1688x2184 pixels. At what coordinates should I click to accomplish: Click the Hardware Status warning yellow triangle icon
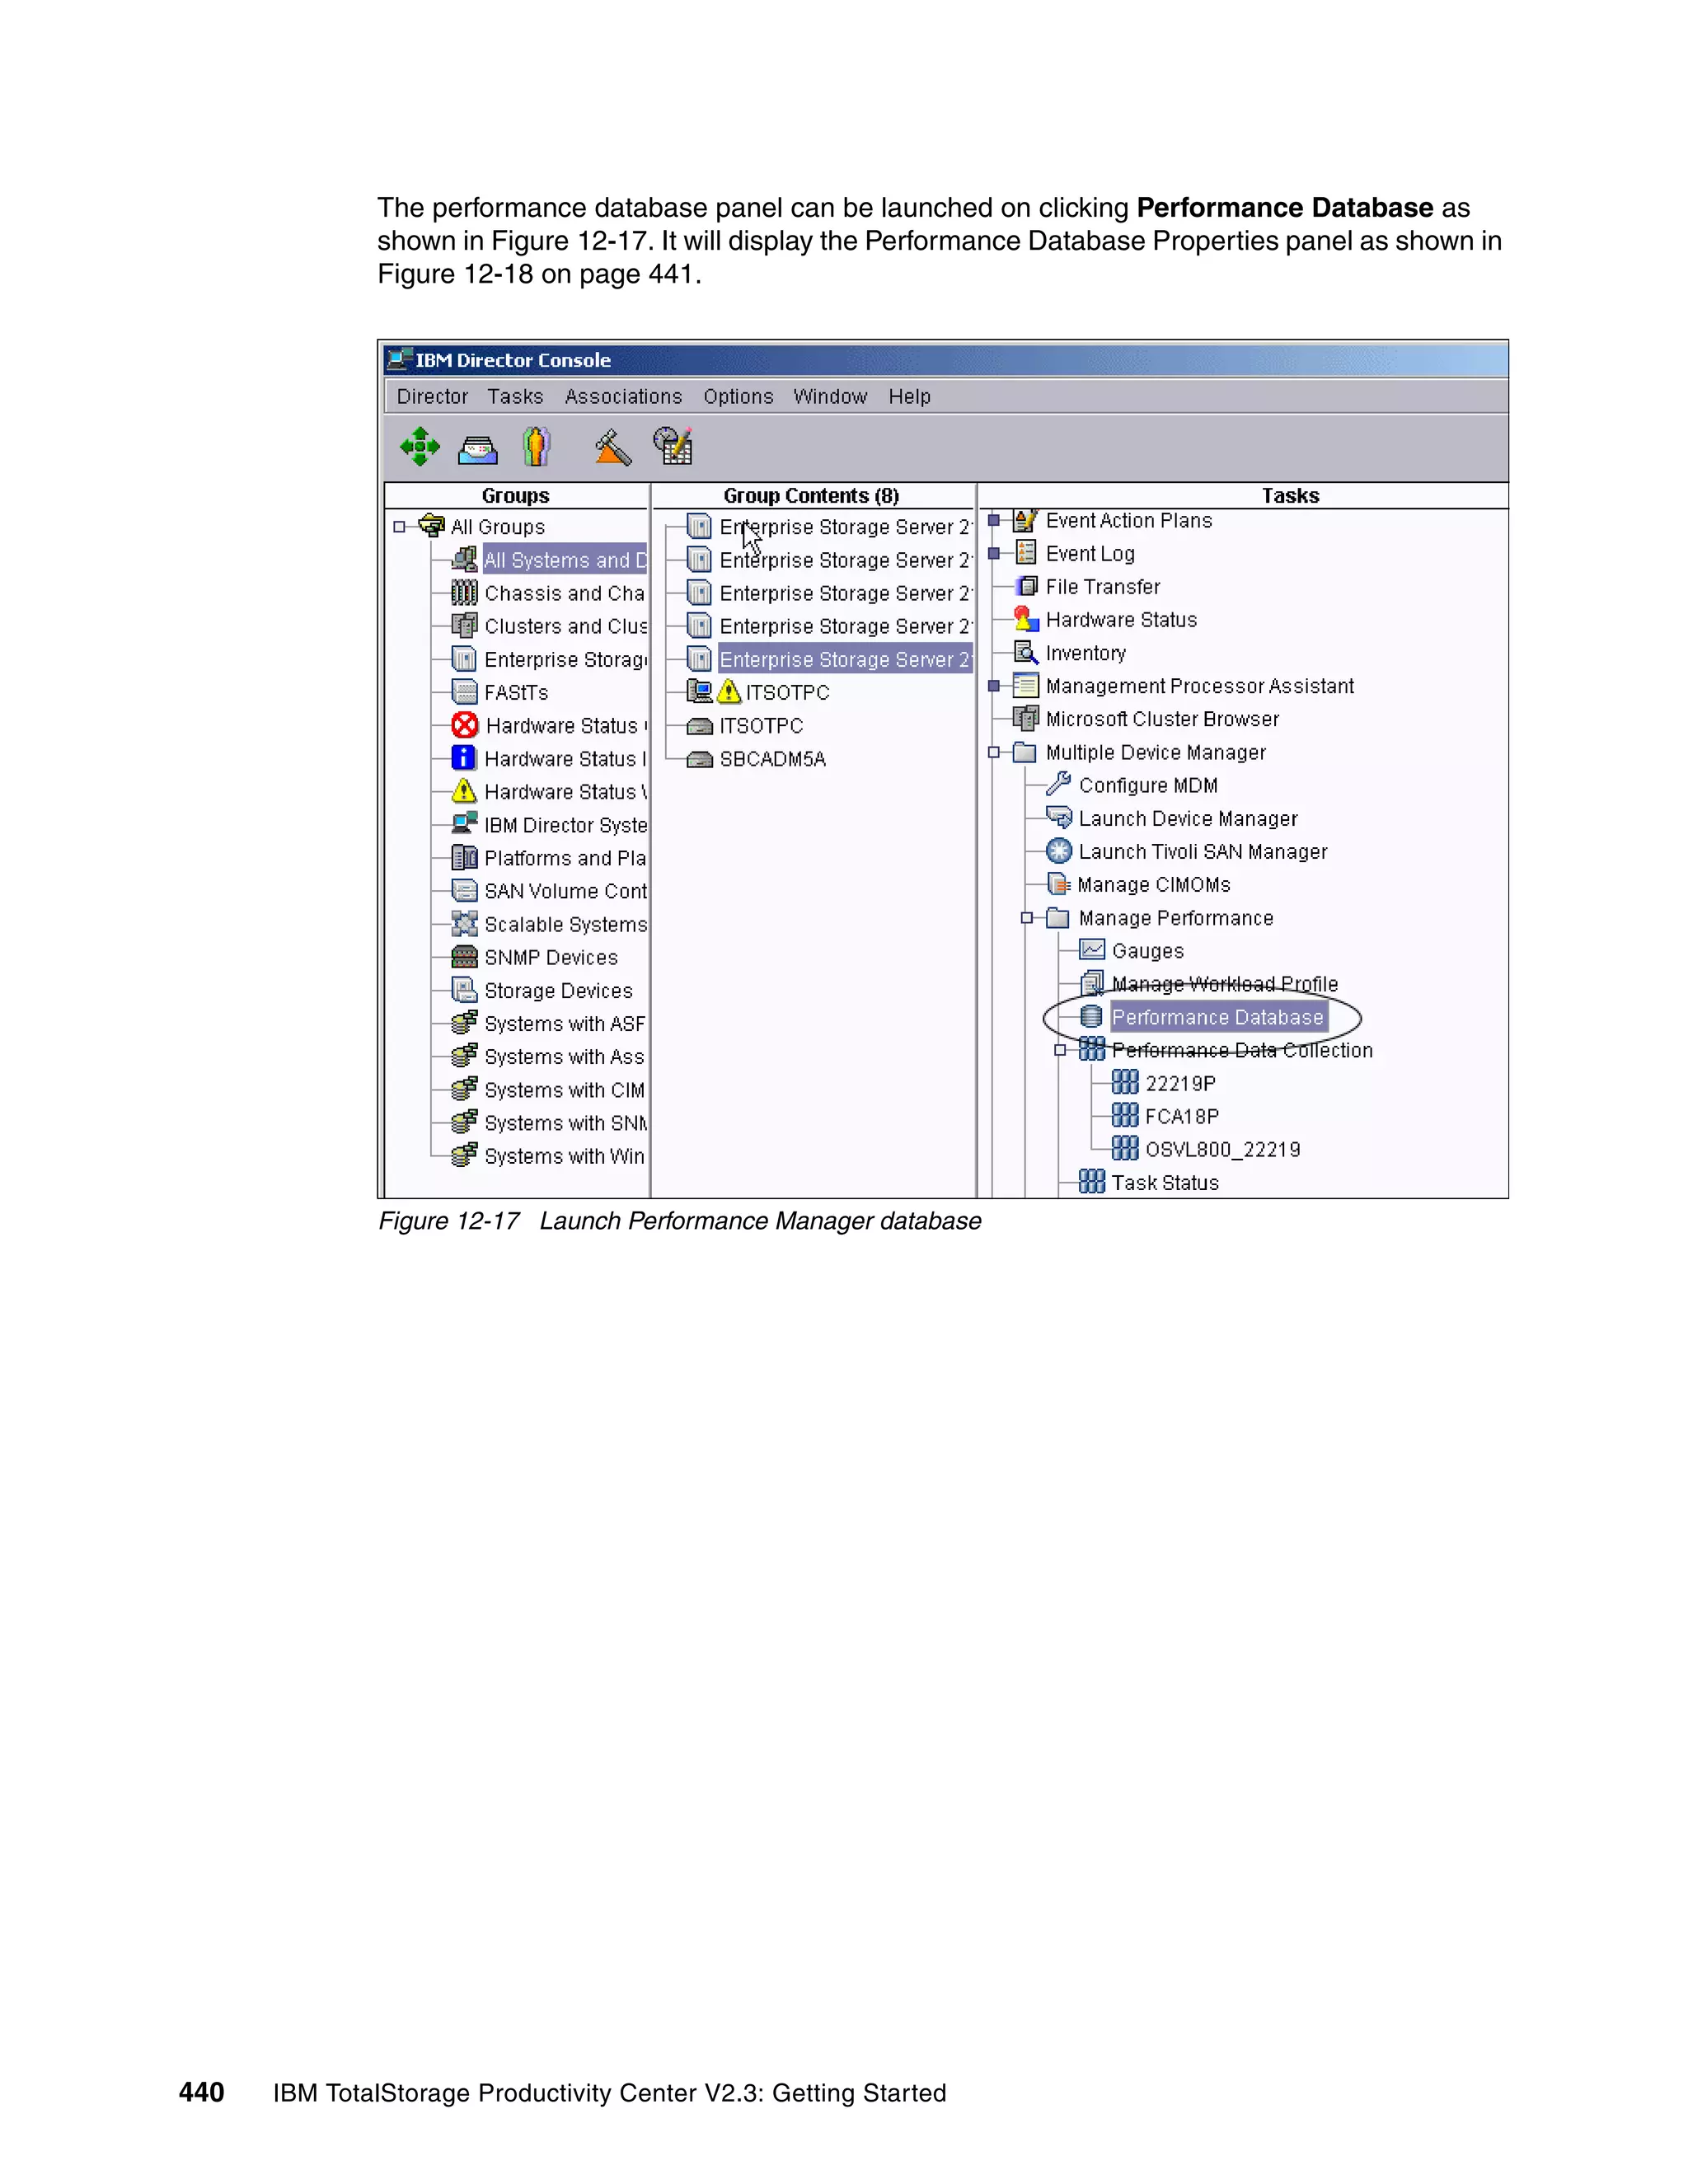coord(464,791)
